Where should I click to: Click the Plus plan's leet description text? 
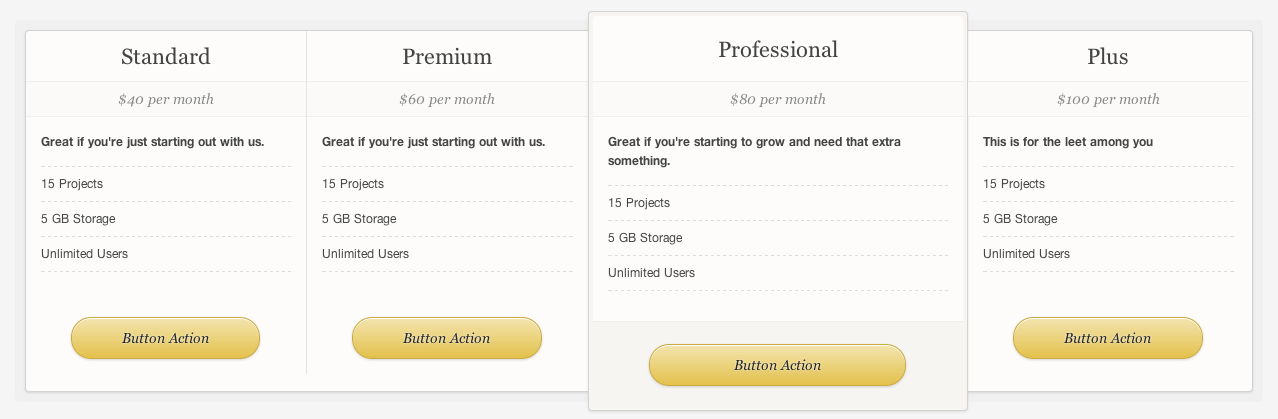pos(1068,142)
